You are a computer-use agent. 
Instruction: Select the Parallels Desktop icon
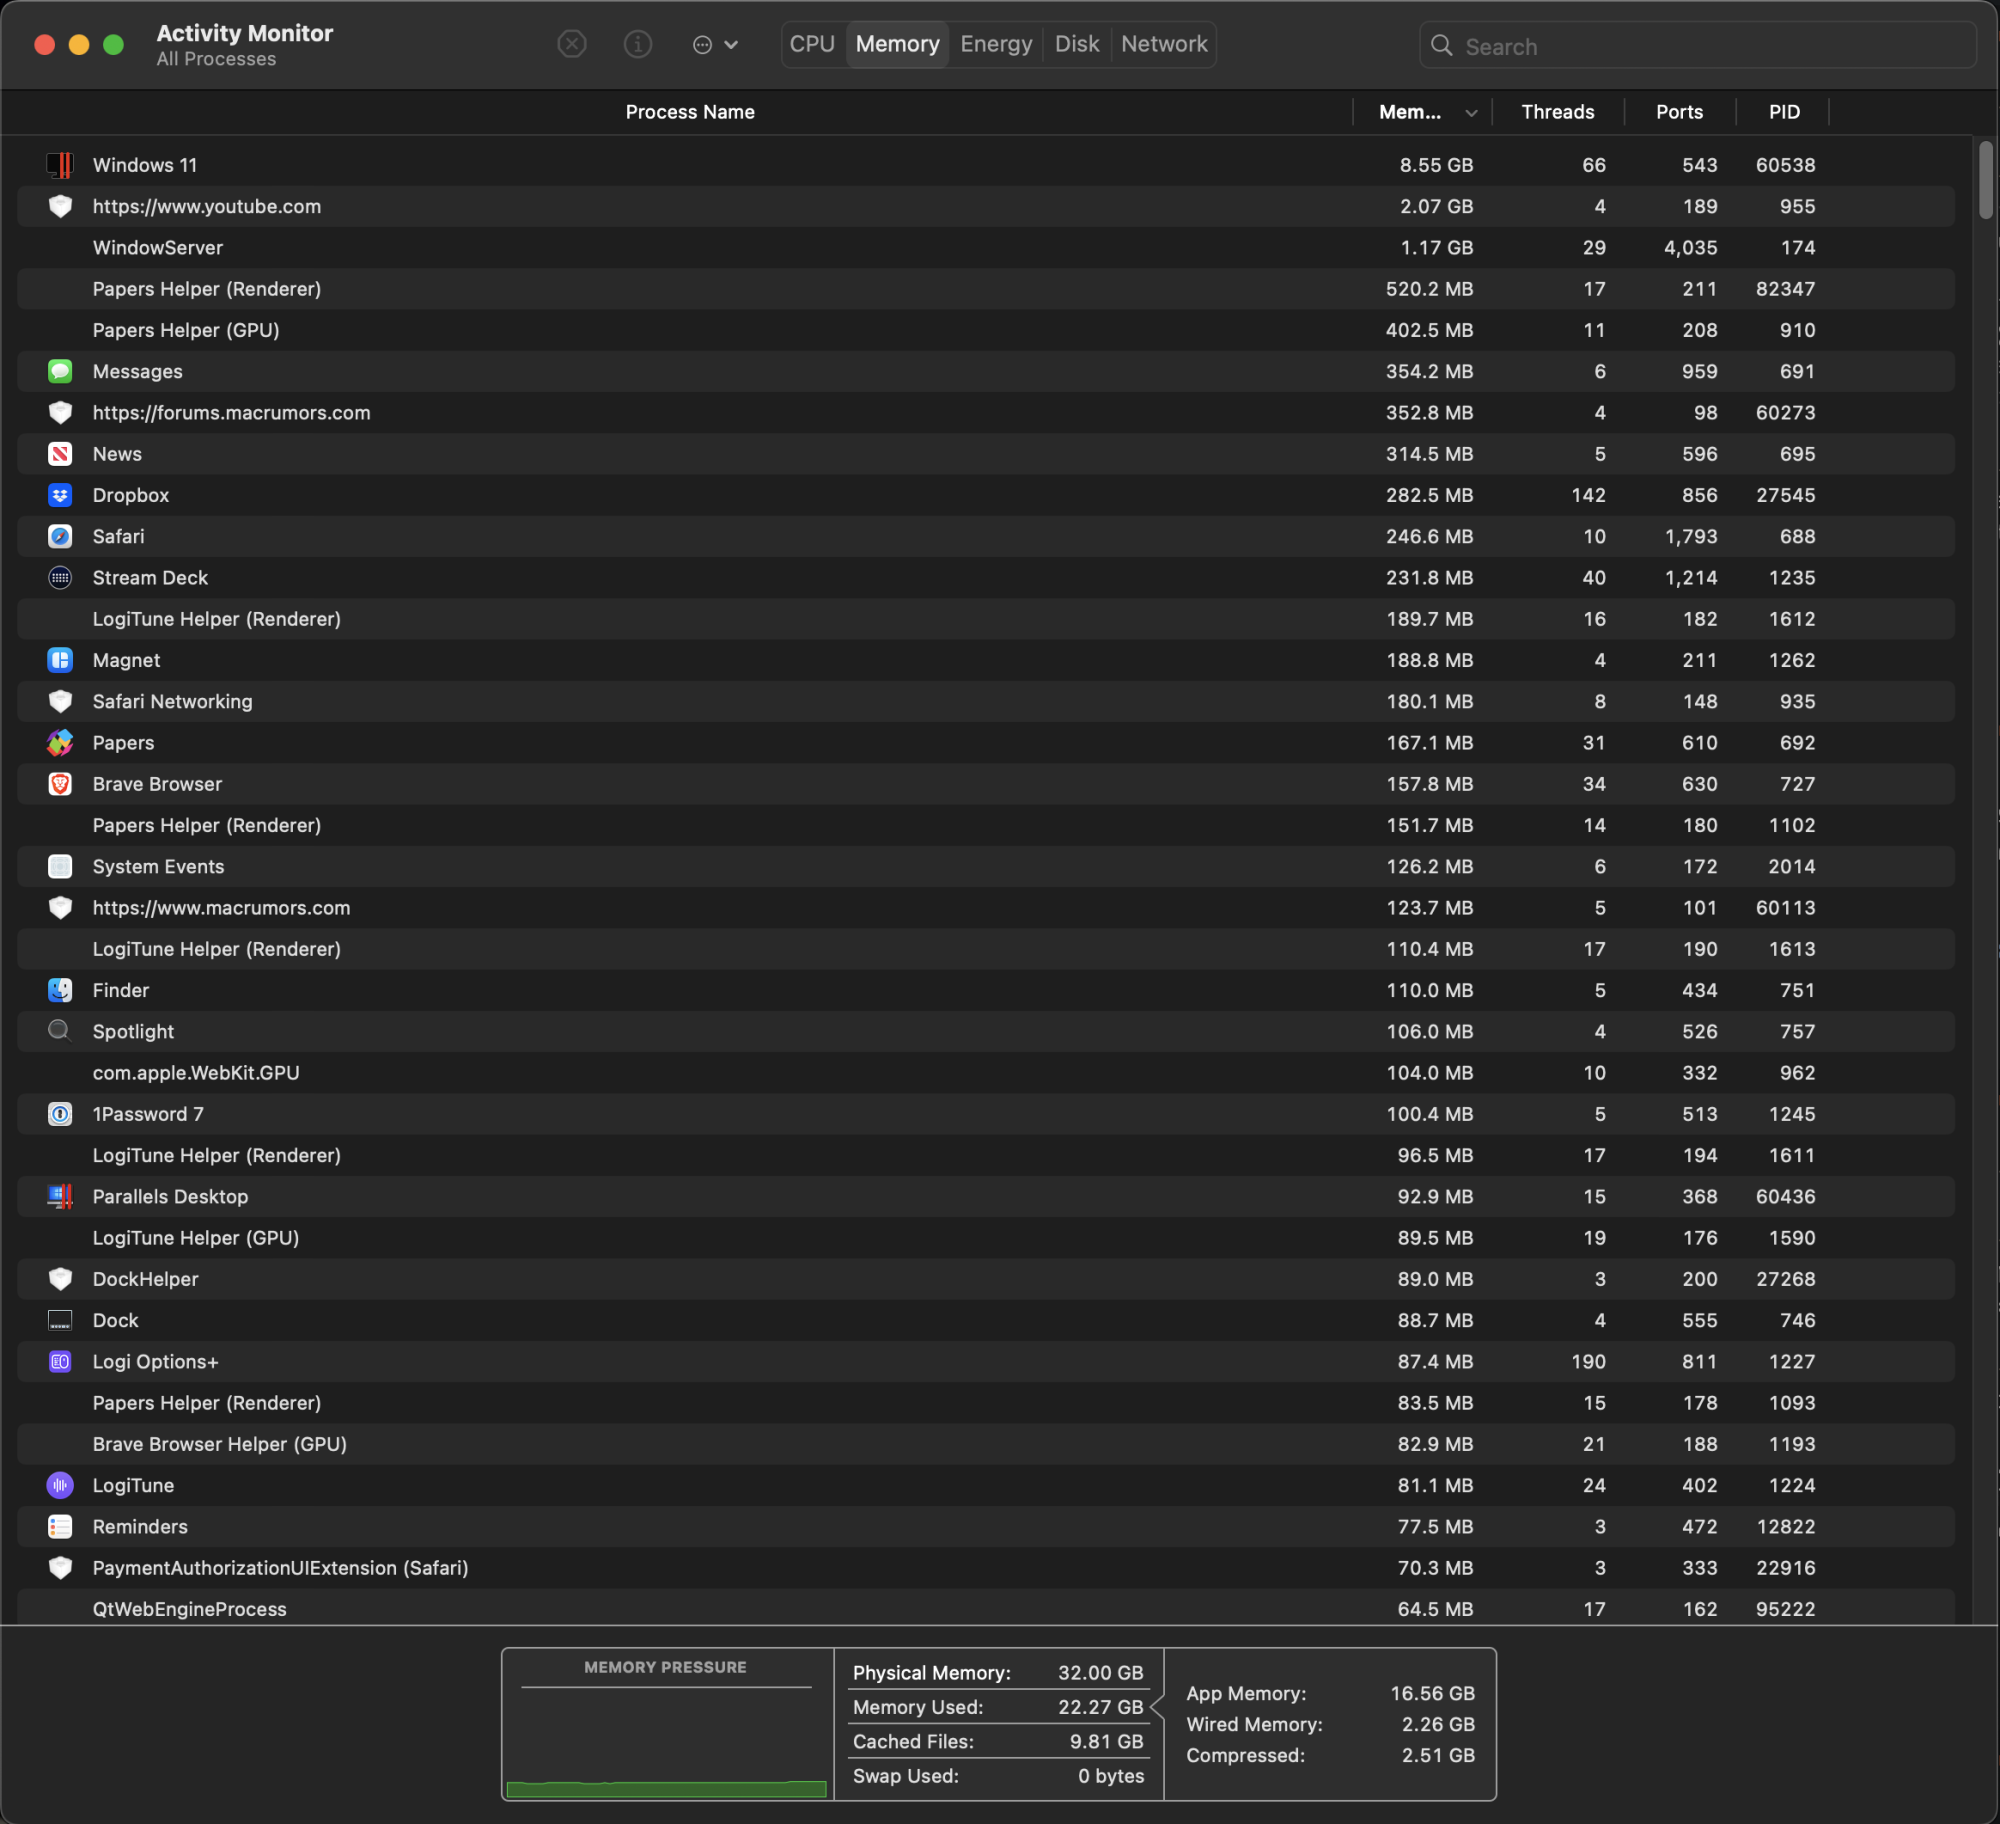[x=60, y=1196]
